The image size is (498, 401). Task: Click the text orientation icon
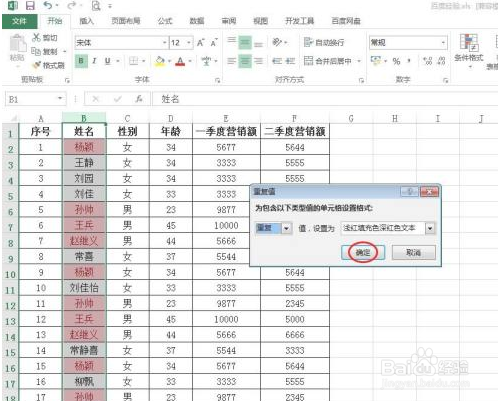click(277, 42)
